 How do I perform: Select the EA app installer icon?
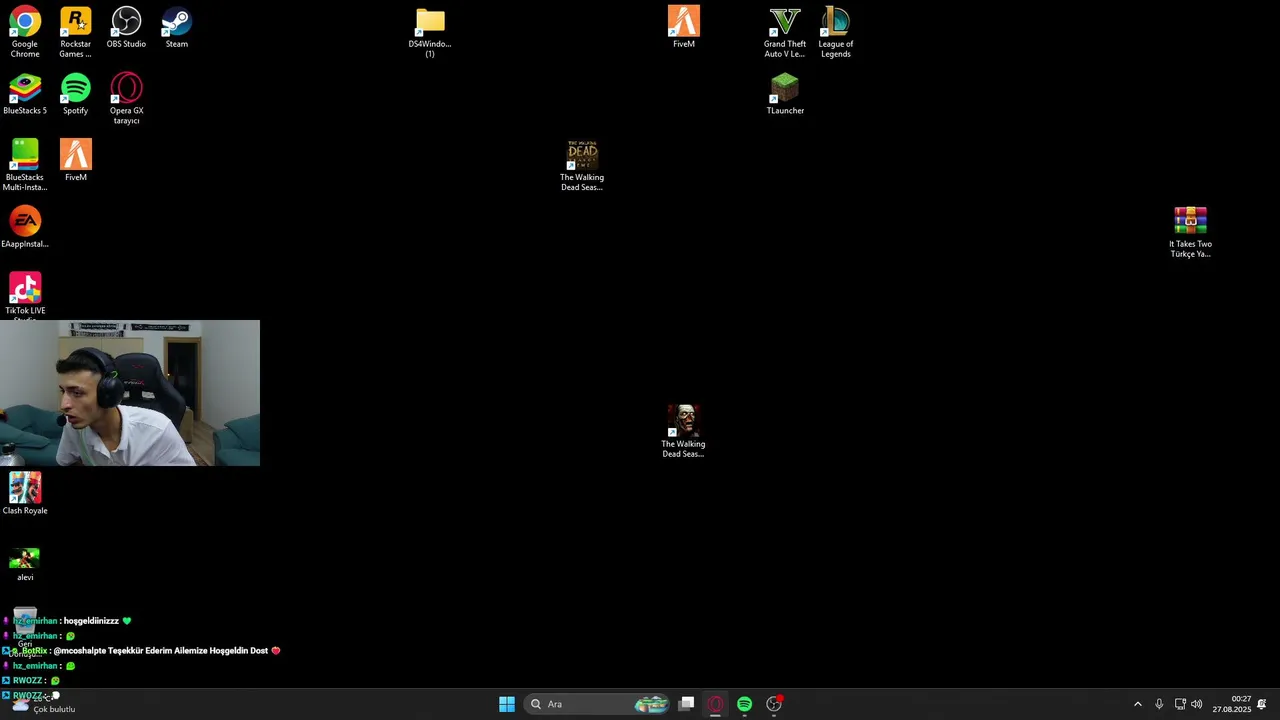(x=25, y=227)
